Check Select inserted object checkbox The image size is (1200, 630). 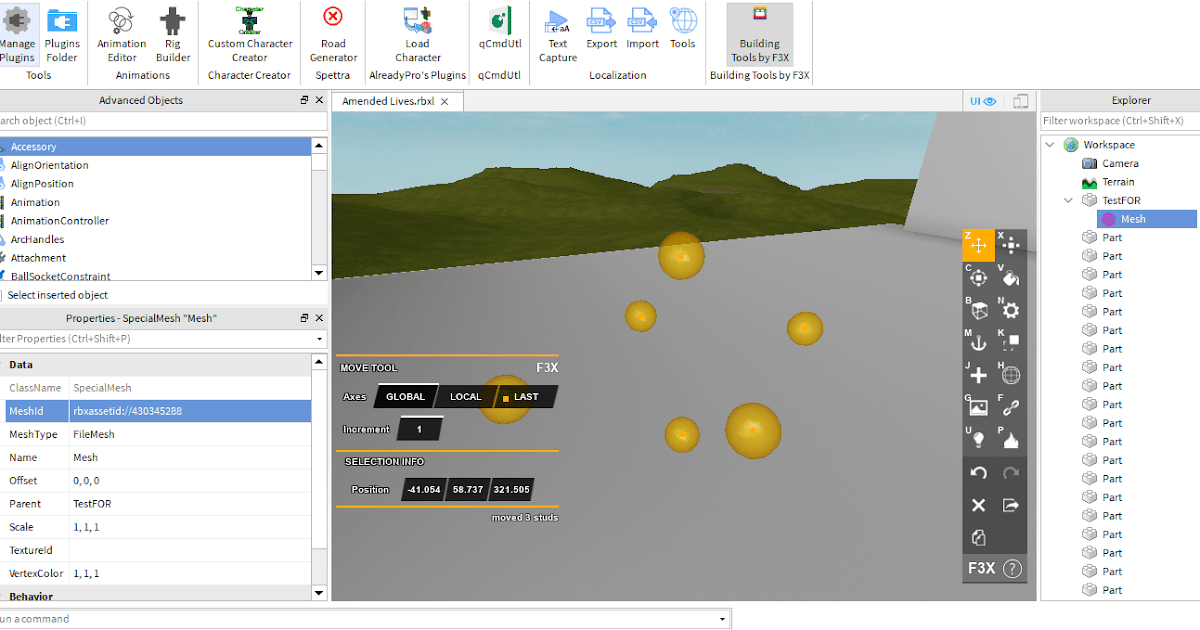click(x=1, y=295)
